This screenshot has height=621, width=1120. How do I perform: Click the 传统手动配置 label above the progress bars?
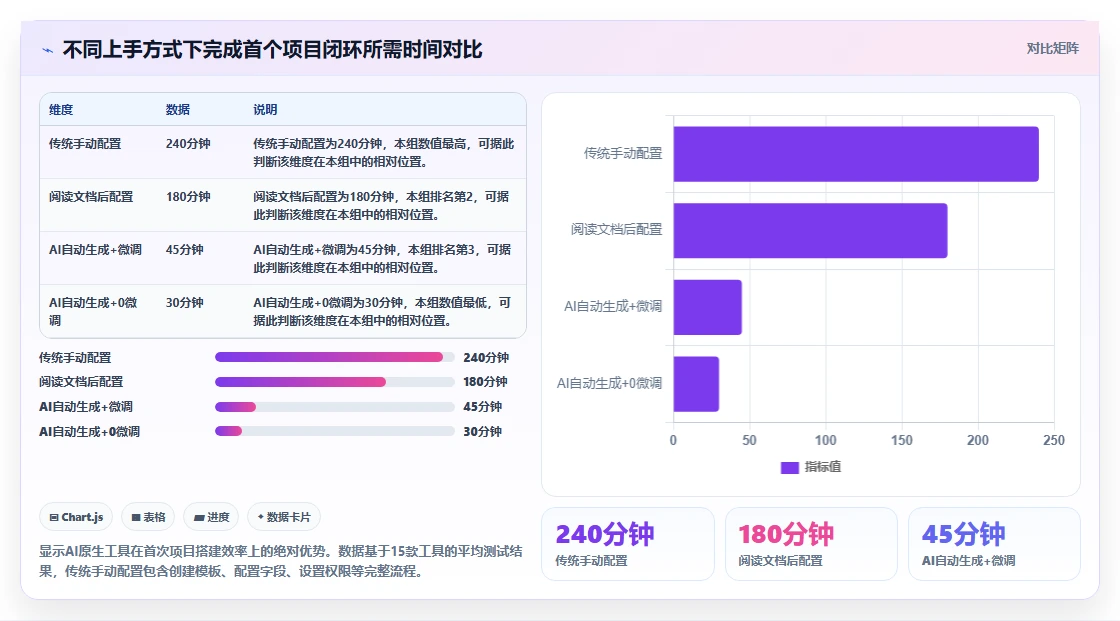[75, 357]
